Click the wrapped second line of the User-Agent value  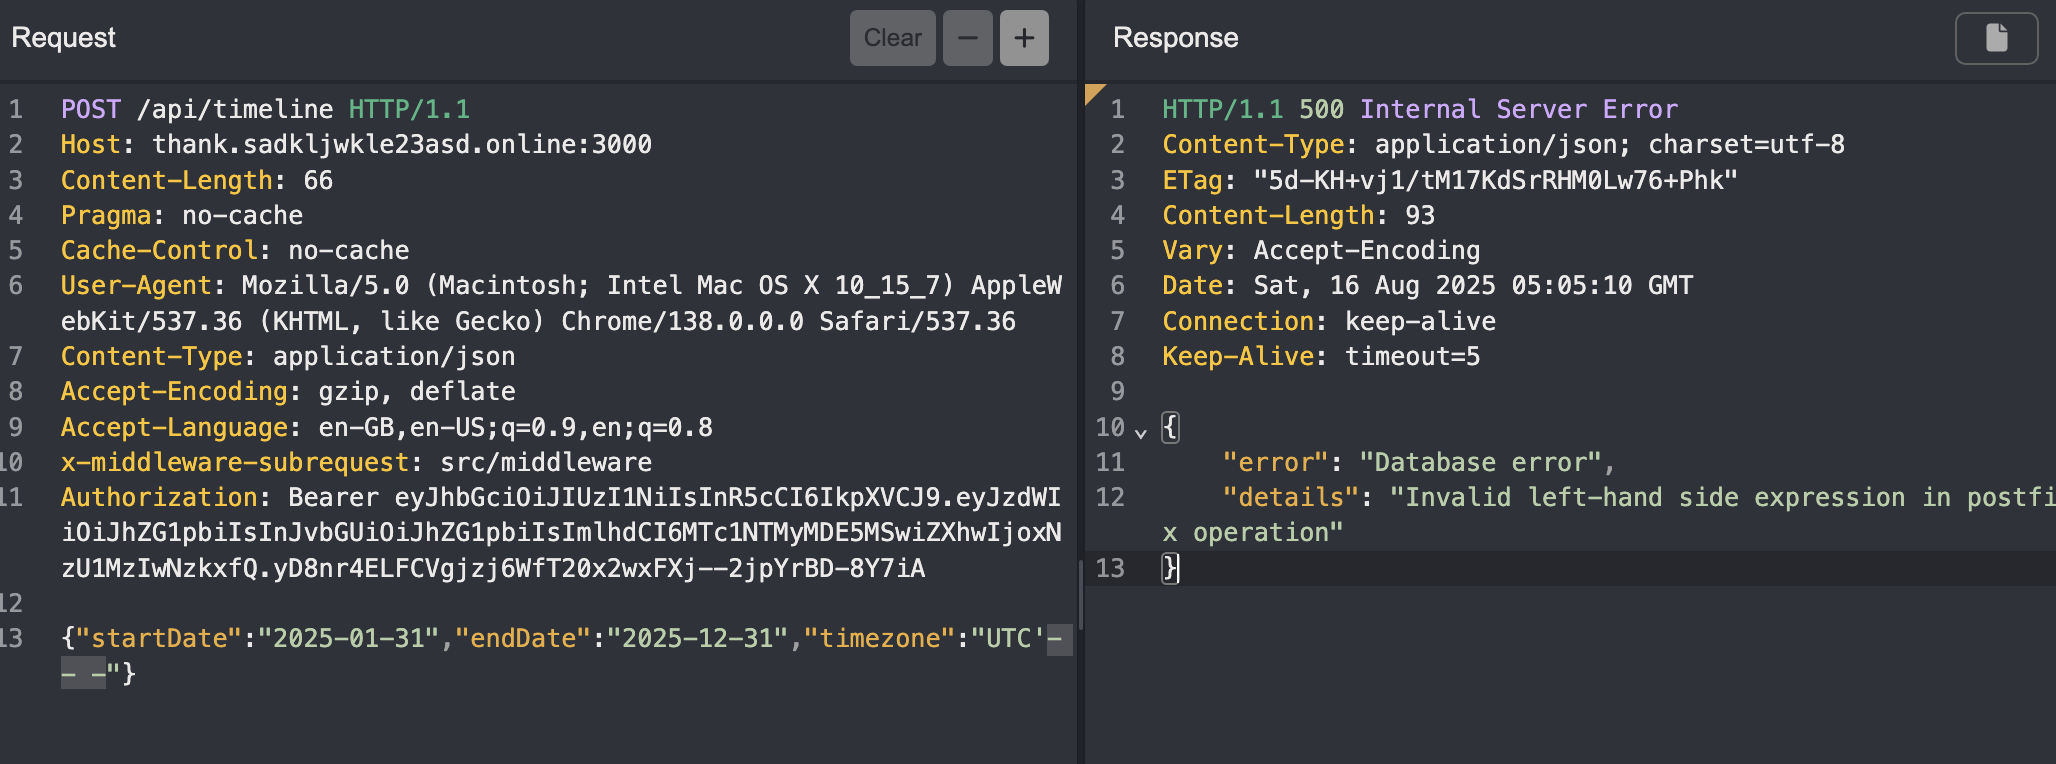pos(538,321)
